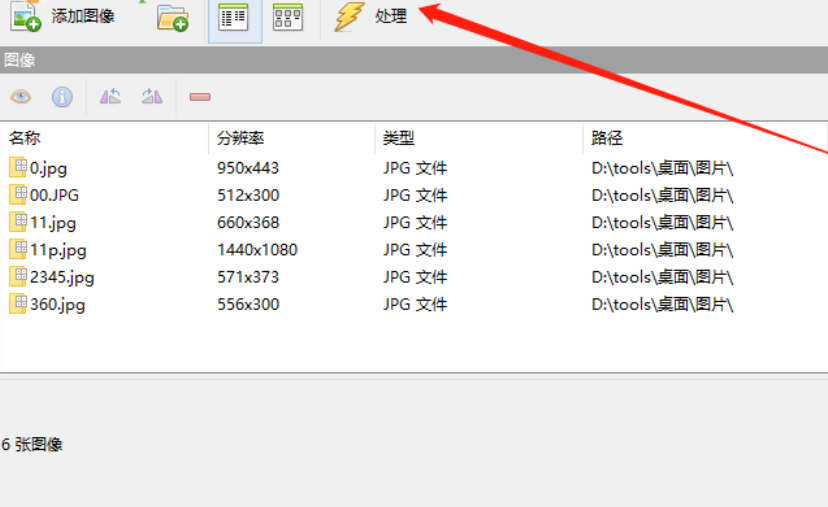The image size is (828, 507).
Task: Click the 6 张图像 status text
Action: pyautogui.click(x=32, y=445)
